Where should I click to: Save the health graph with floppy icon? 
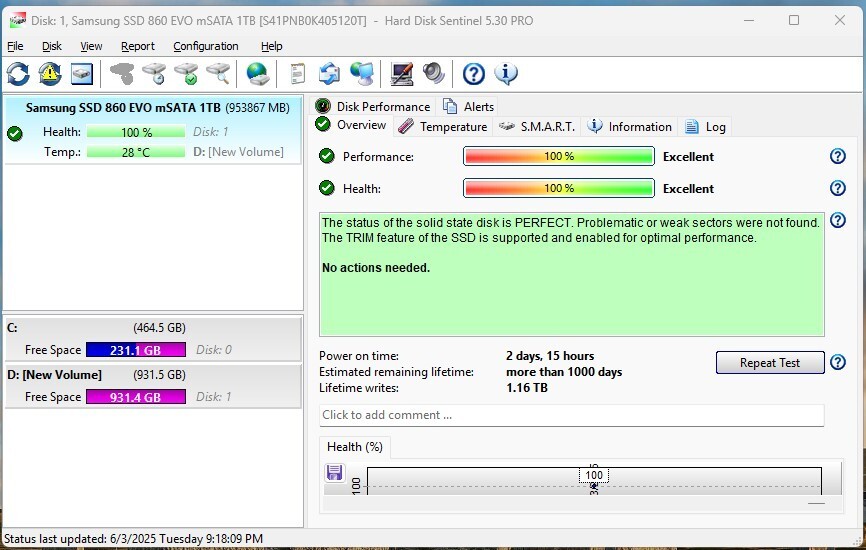335,473
